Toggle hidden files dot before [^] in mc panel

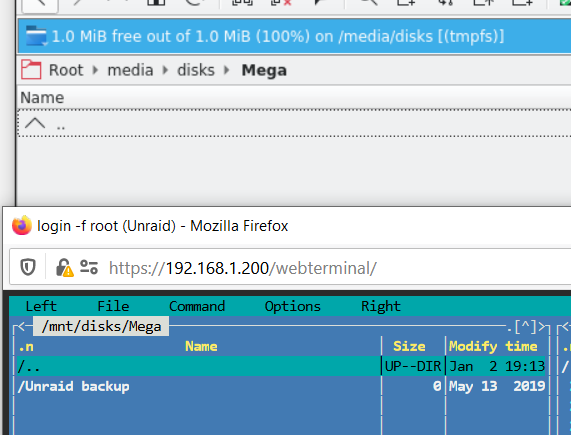click(509, 330)
